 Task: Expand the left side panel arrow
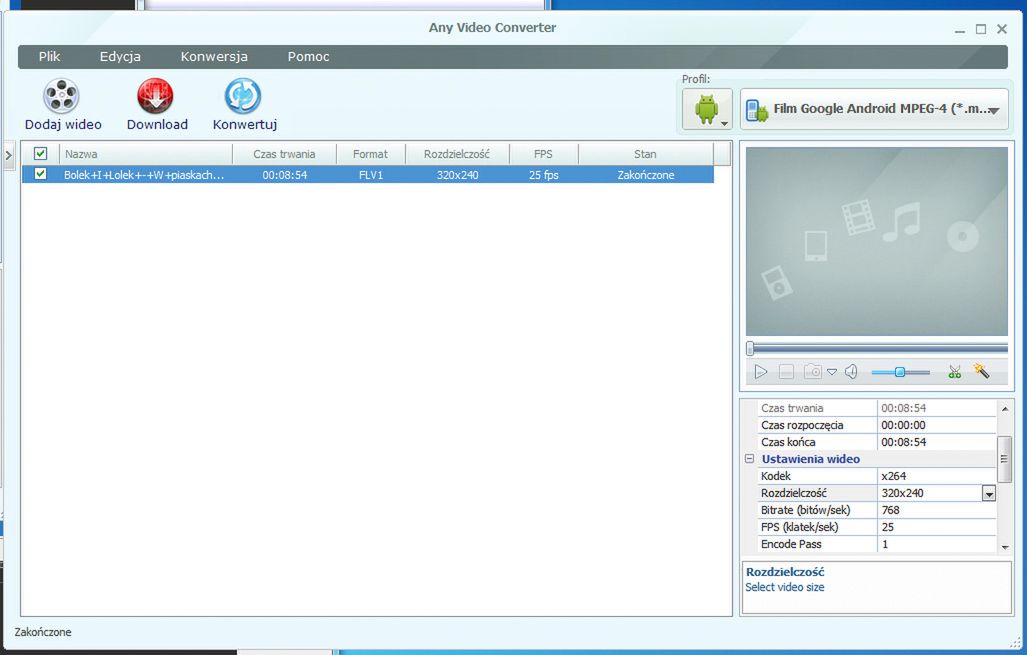click(x=9, y=155)
